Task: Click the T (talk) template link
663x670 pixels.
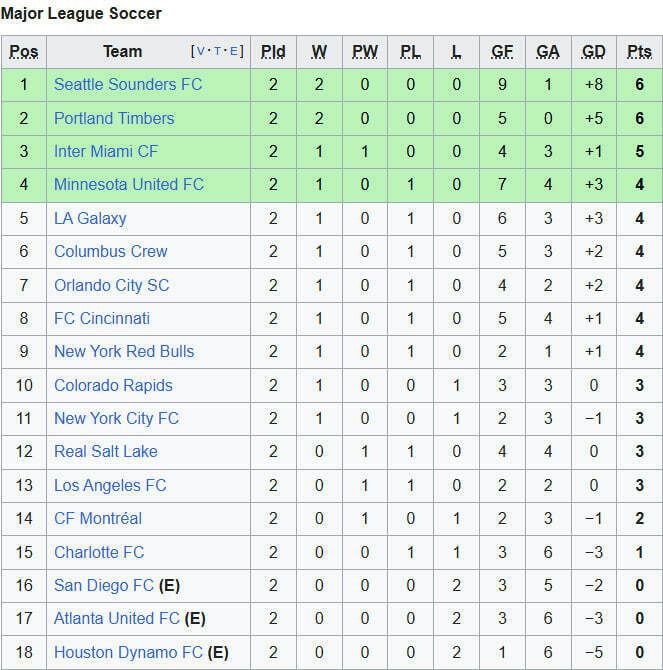Action: coord(217,52)
